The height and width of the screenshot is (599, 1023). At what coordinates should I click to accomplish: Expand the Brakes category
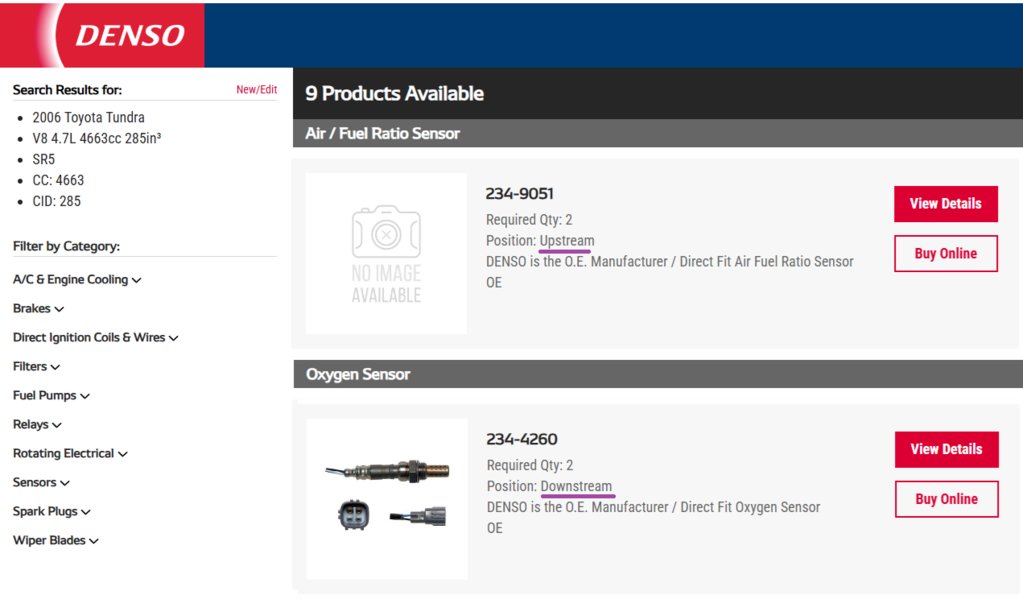point(38,308)
